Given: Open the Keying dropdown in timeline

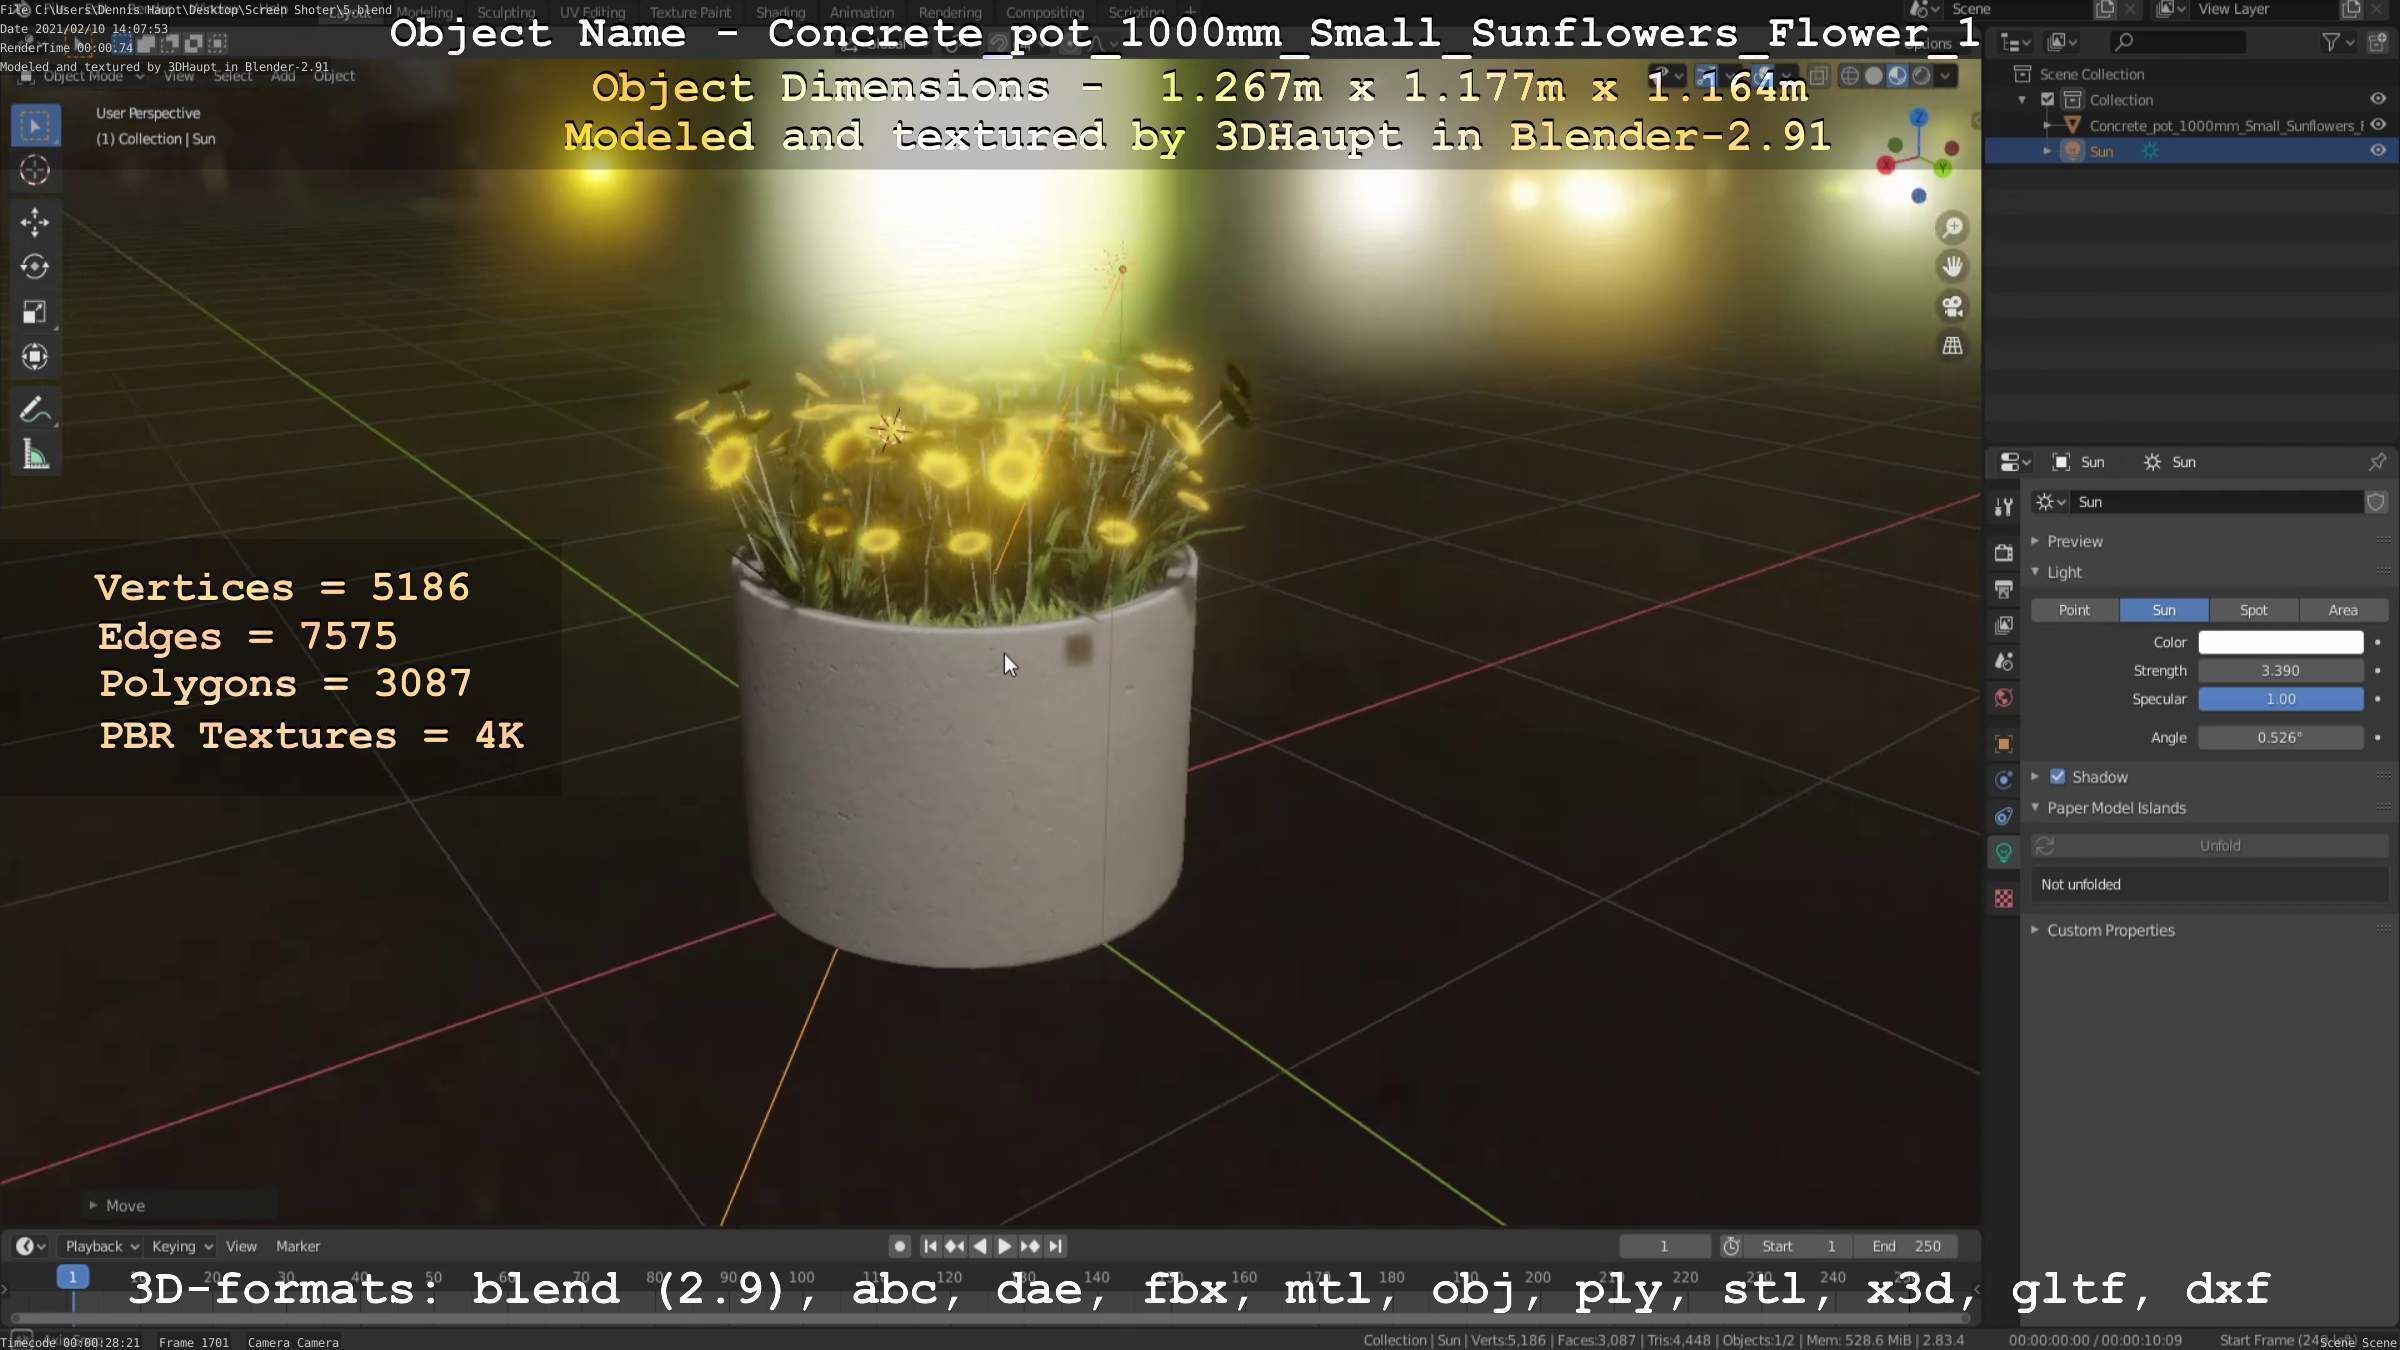Looking at the screenshot, I should click(x=182, y=1246).
